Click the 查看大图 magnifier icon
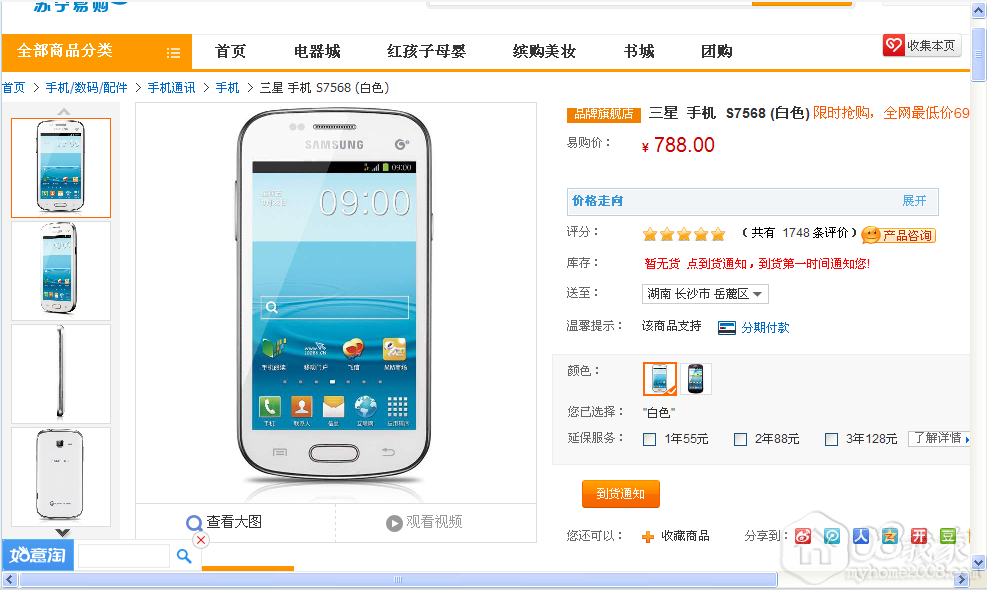 (x=194, y=523)
